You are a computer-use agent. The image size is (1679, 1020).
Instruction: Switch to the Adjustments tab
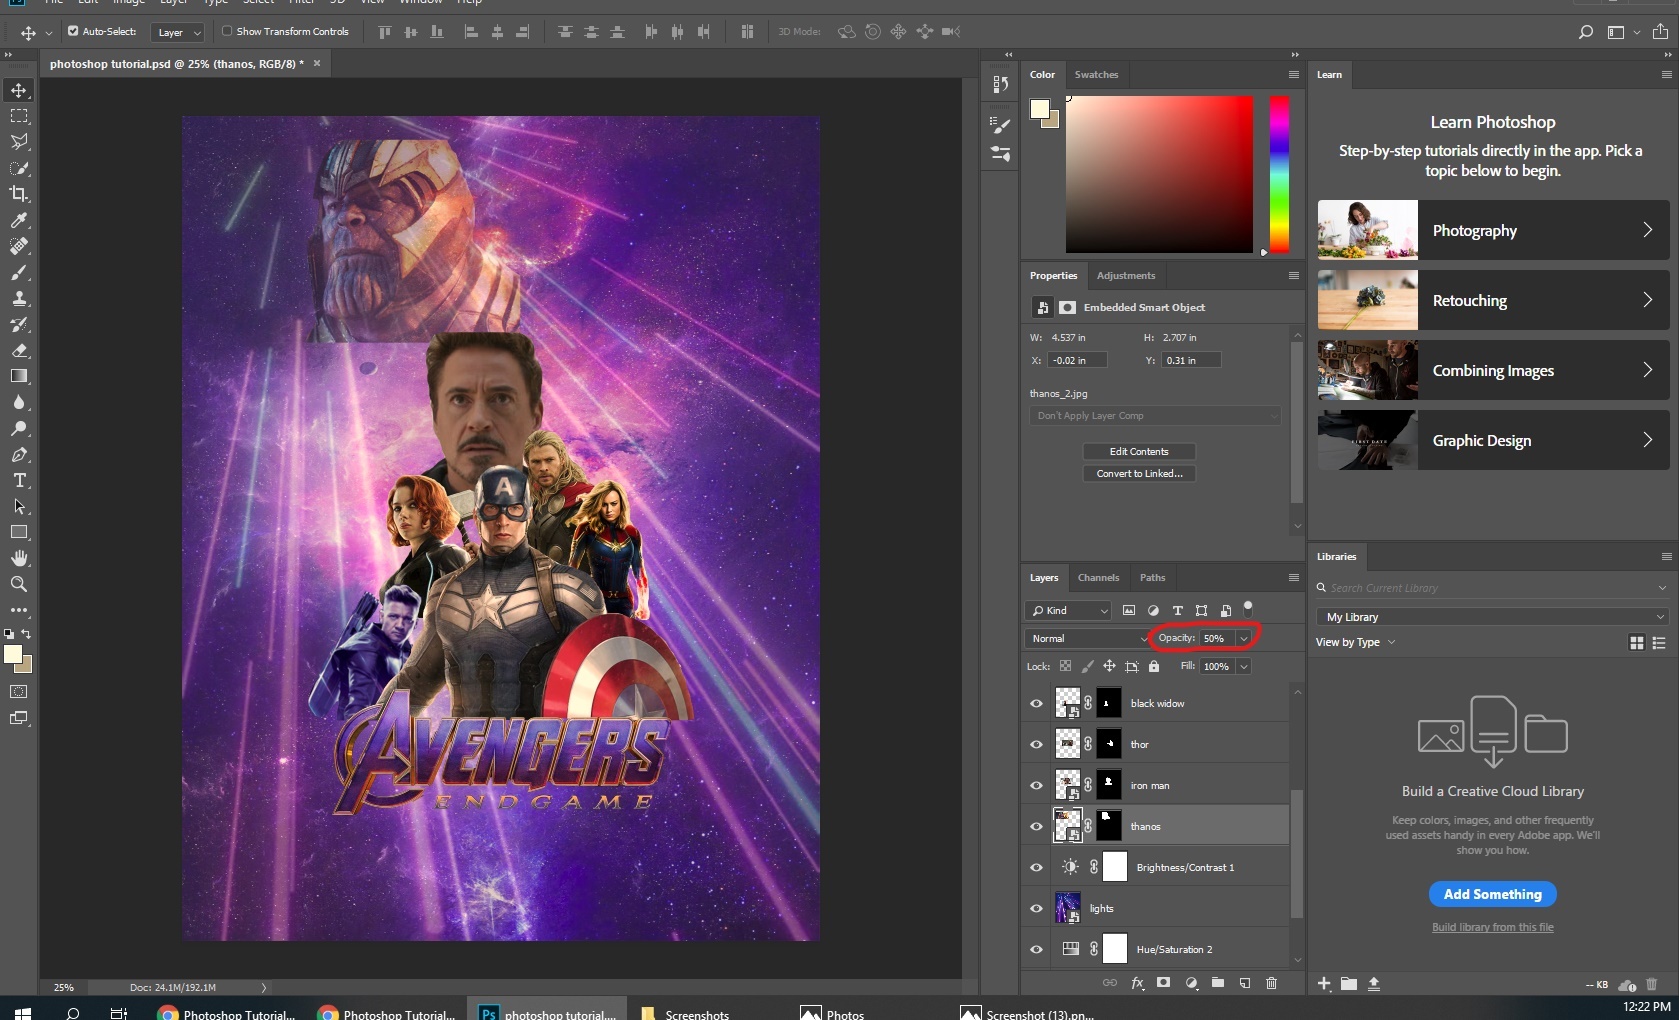coord(1125,275)
